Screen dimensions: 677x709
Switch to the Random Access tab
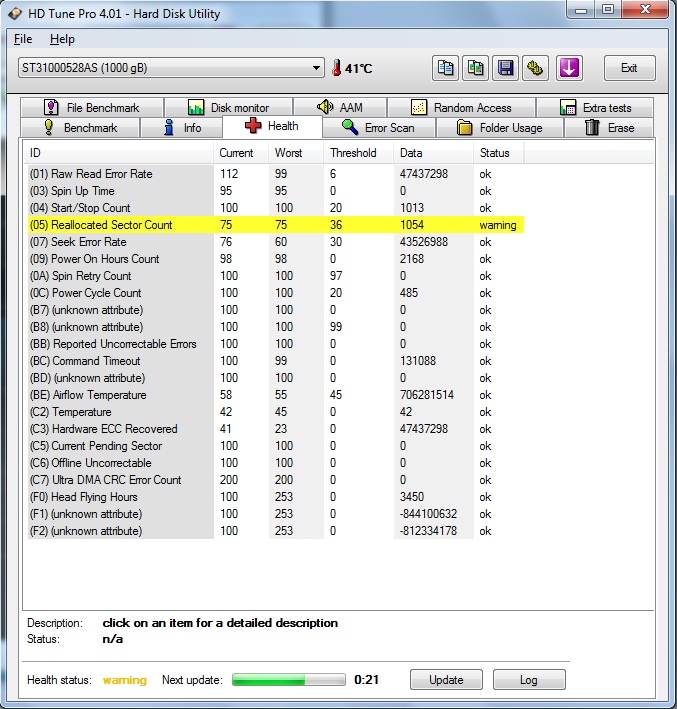[x=461, y=108]
